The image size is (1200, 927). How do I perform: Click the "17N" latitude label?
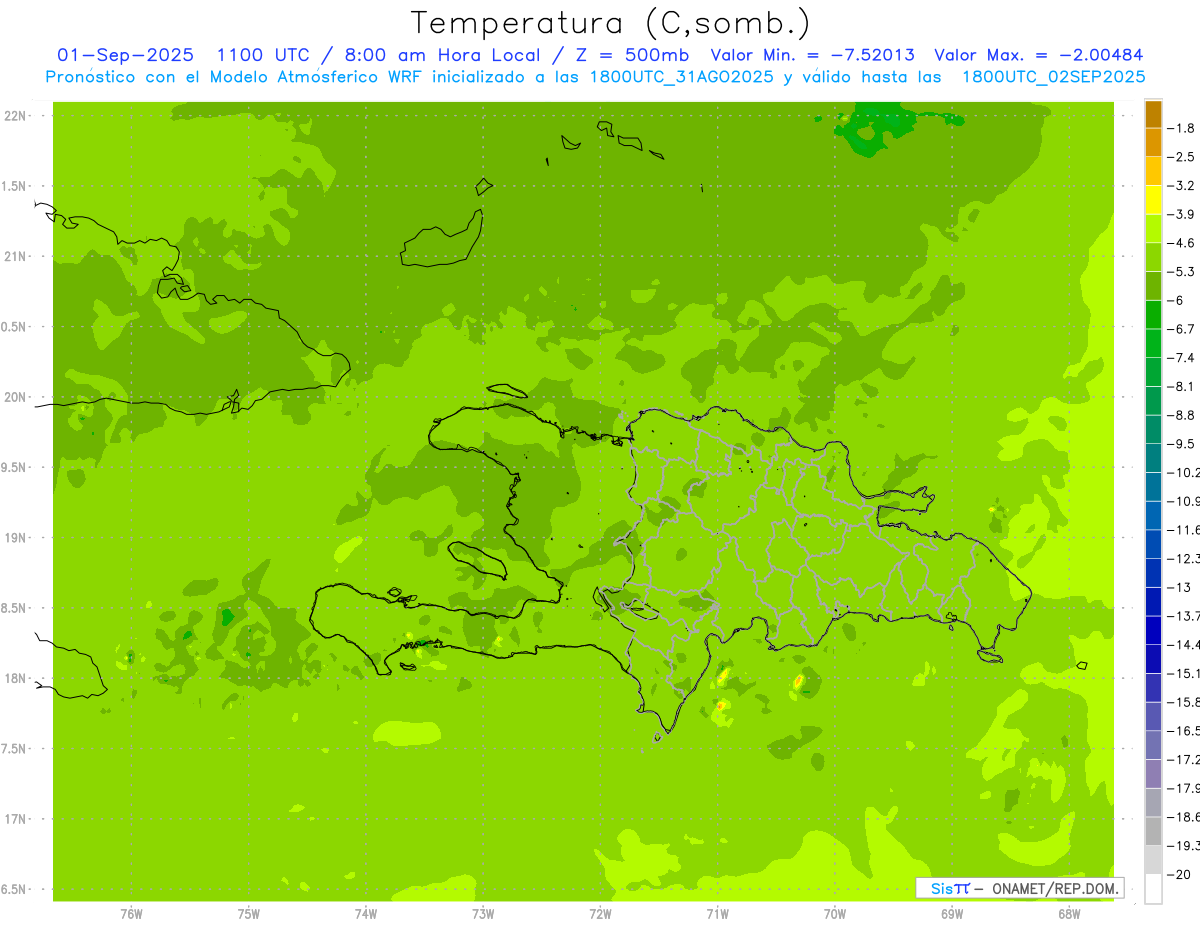(x=15, y=819)
